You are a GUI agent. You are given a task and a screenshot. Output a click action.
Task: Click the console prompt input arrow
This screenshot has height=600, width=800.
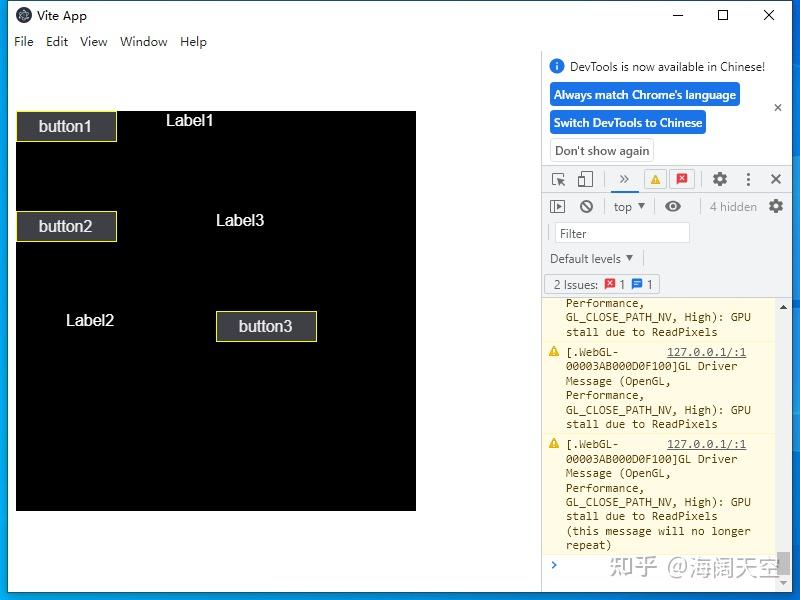pyautogui.click(x=554, y=565)
